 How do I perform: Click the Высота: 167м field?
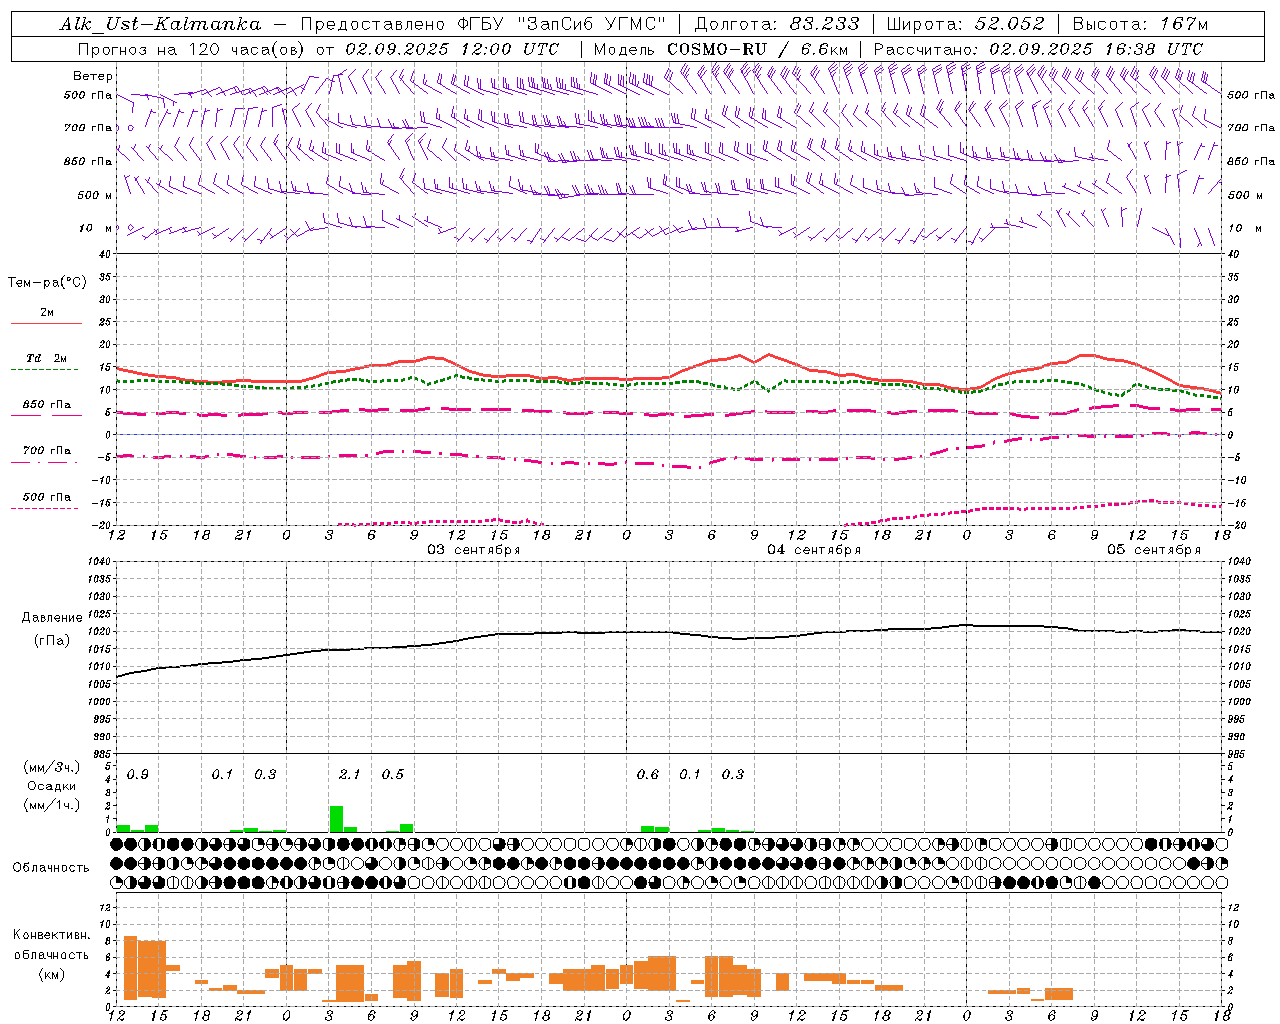[x=1140, y=24]
